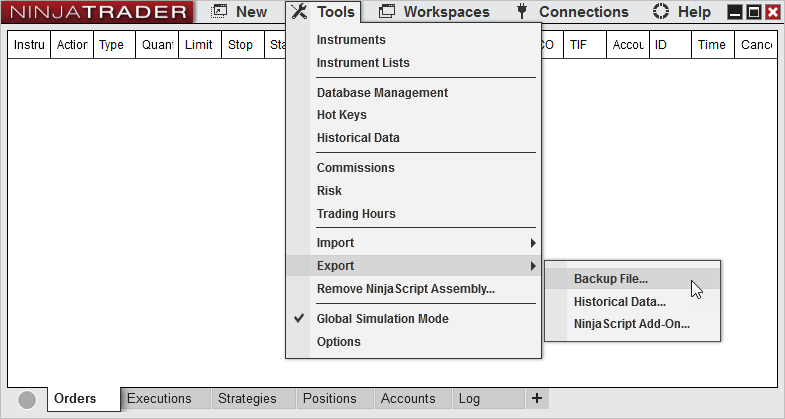Sort by the Quantity column header
This screenshot has height=419, width=785.
click(157, 45)
